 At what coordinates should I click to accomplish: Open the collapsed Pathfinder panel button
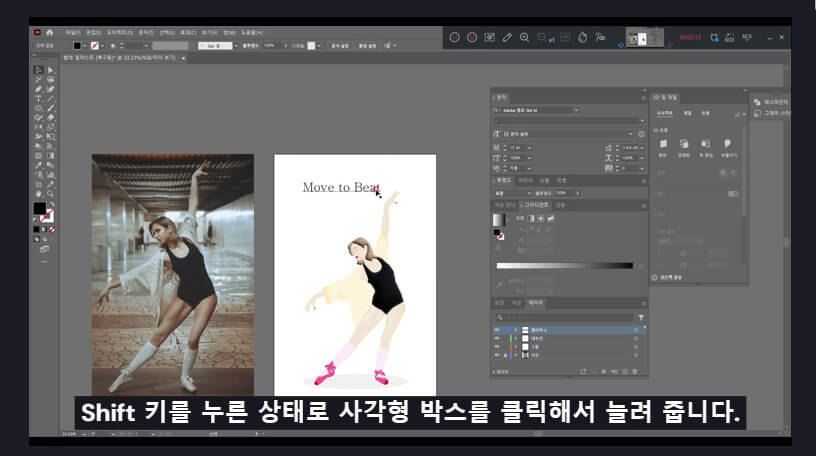point(771,103)
